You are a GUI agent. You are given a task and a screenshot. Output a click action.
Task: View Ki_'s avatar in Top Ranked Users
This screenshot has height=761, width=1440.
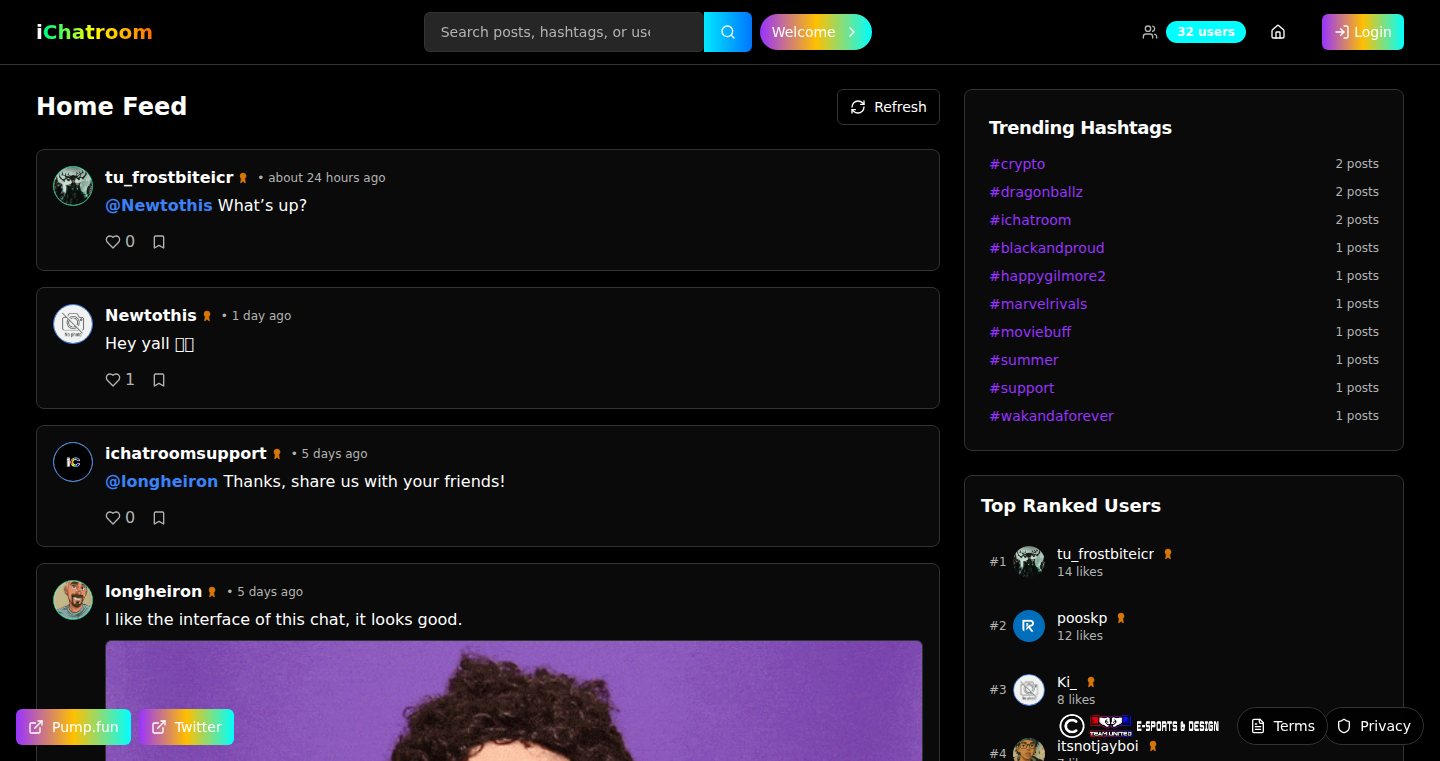(1029, 690)
